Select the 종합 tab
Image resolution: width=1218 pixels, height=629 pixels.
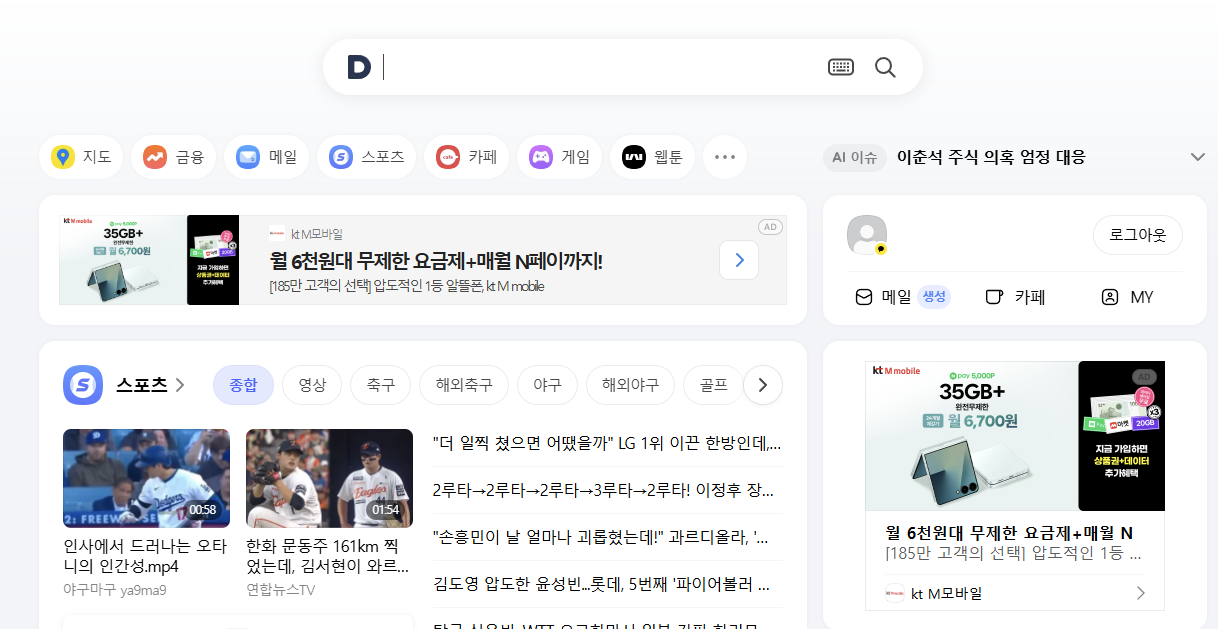(x=243, y=385)
